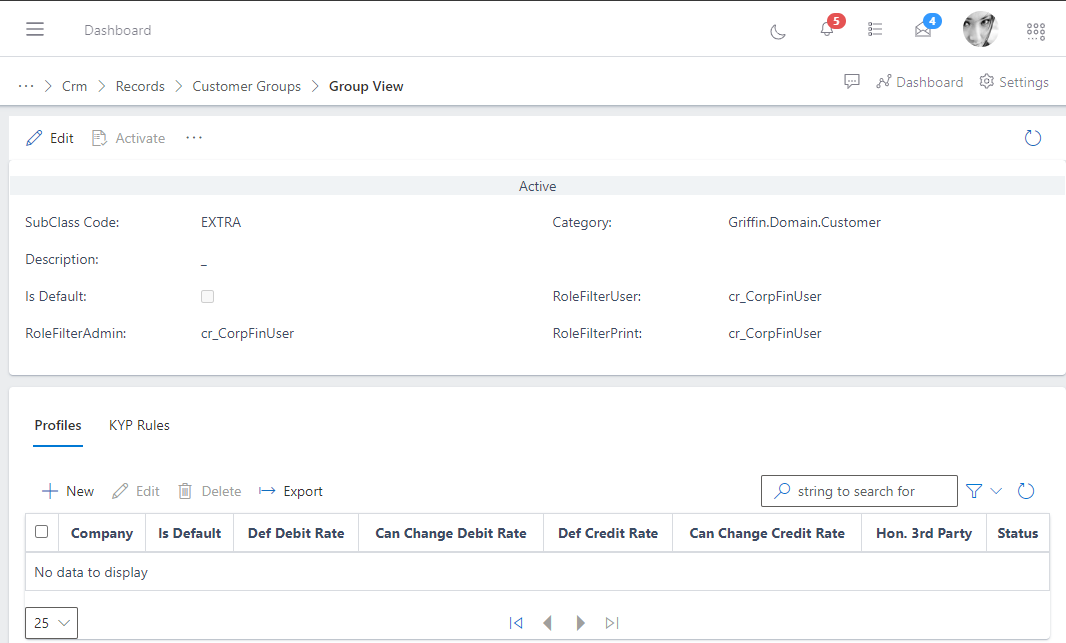Open messages via the envelope icon
The height and width of the screenshot is (643, 1066).
(922, 30)
